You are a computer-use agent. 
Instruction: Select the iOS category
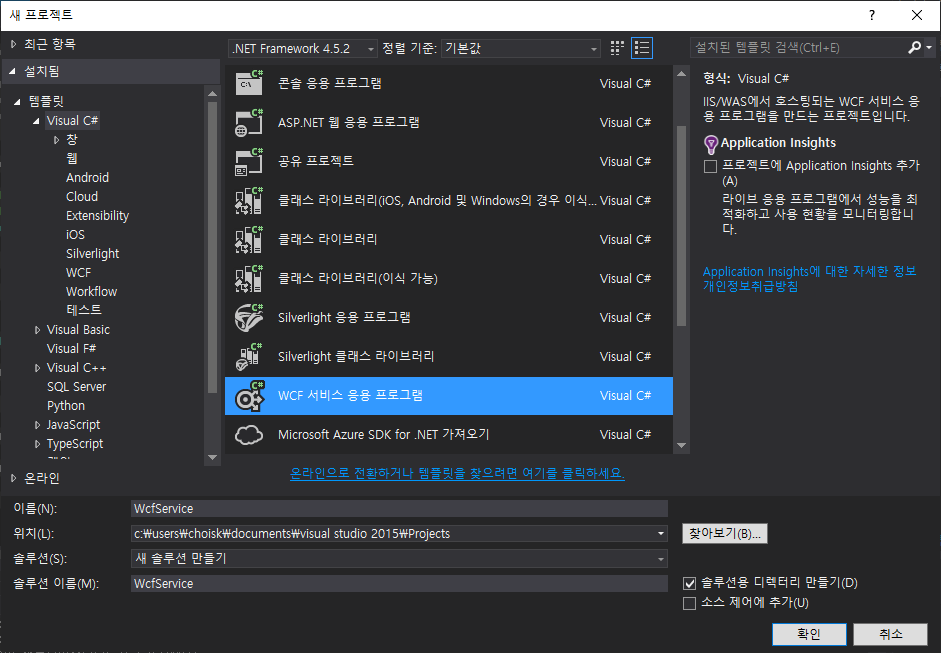tap(75, 235)
